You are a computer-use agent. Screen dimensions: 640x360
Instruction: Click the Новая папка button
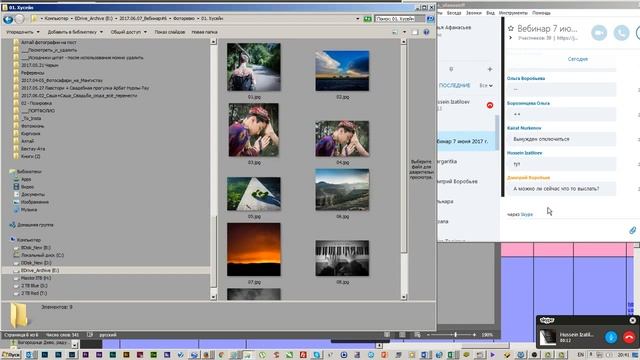pyautogui.click(x=204, y=32)
